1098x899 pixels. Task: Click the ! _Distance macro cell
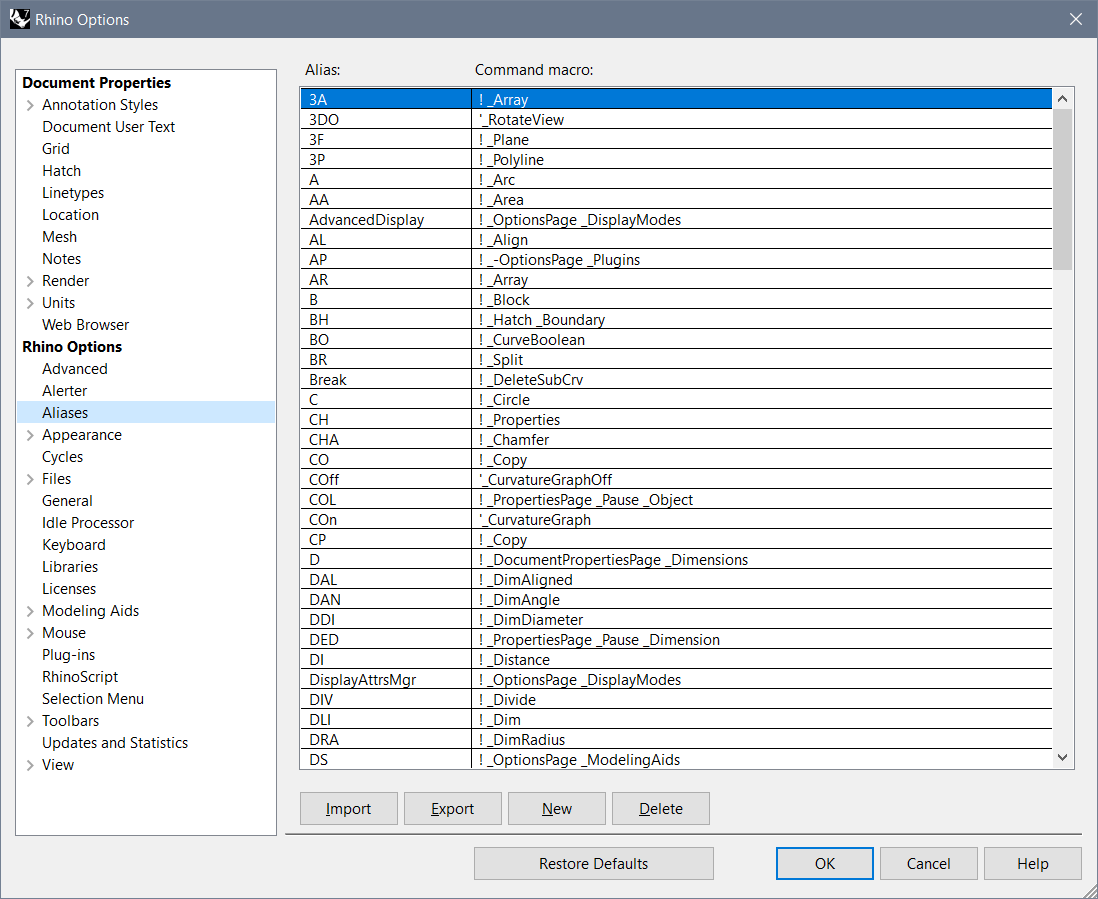[762, 660]
